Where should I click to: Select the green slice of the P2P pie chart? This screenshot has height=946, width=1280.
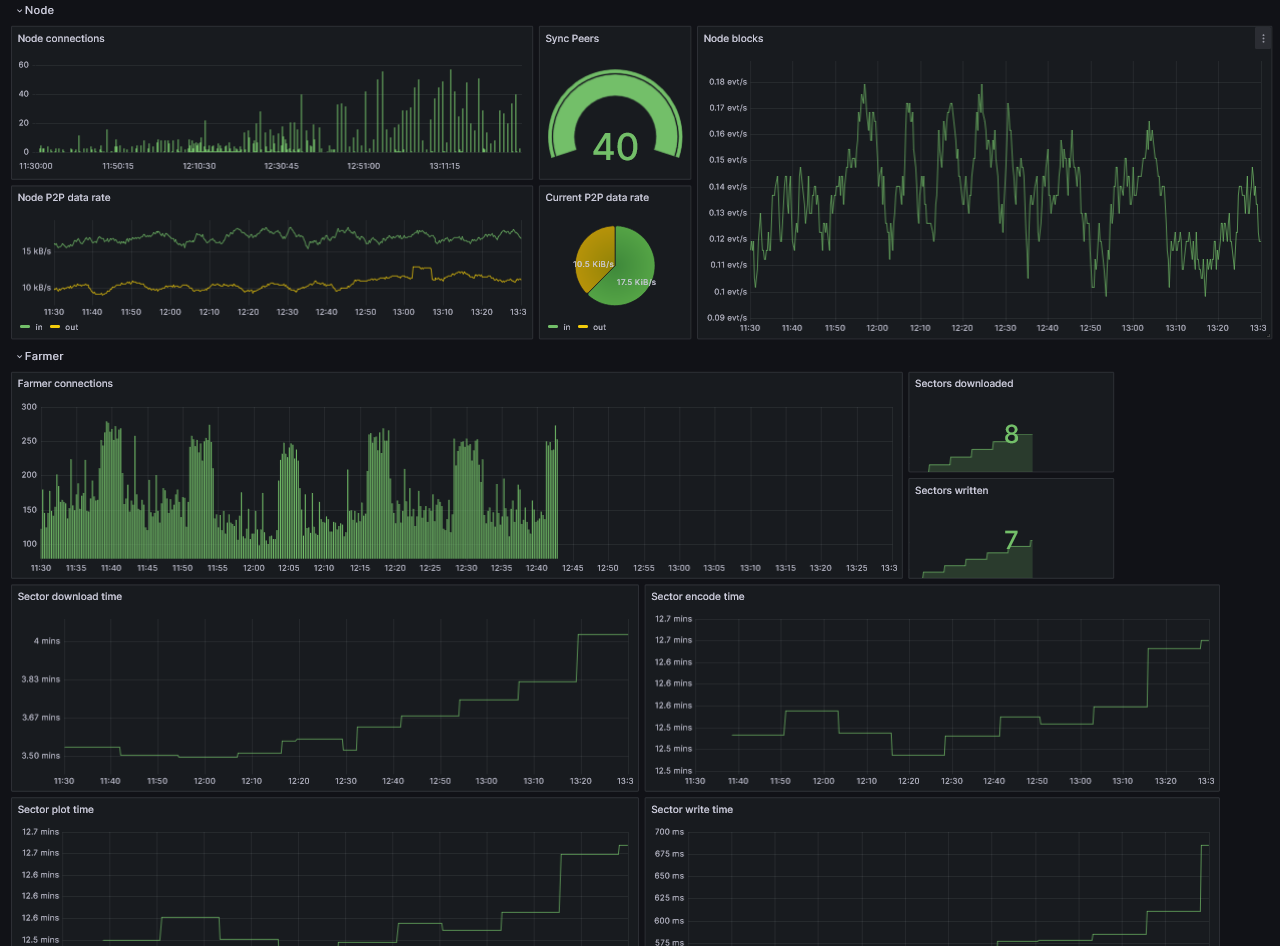coord(633,265)
